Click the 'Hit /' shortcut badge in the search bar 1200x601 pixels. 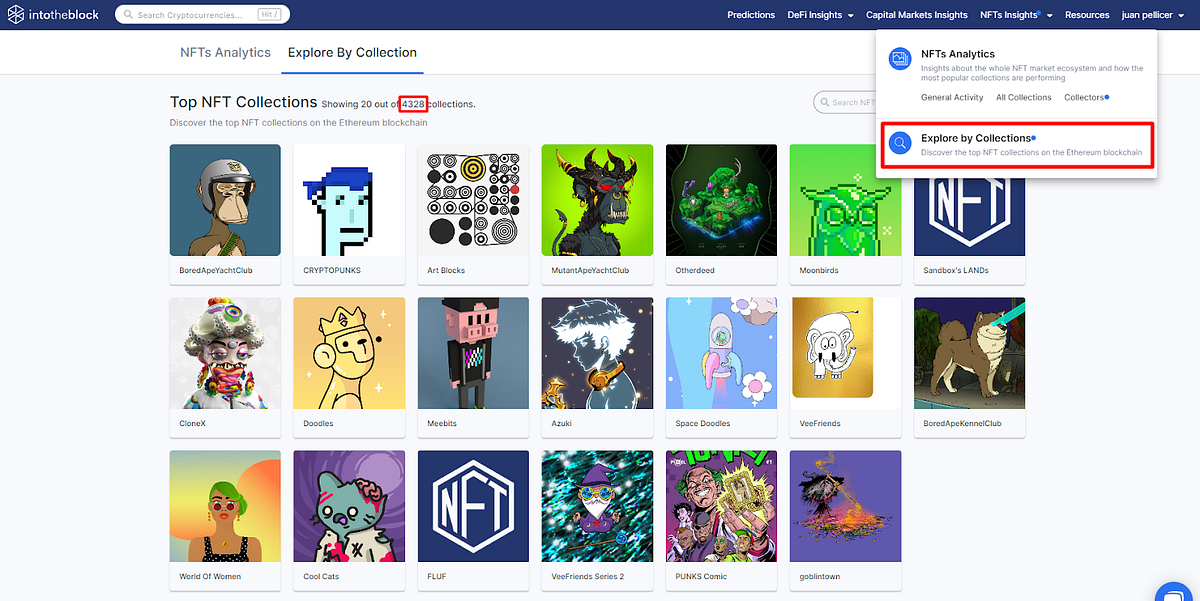271,14
